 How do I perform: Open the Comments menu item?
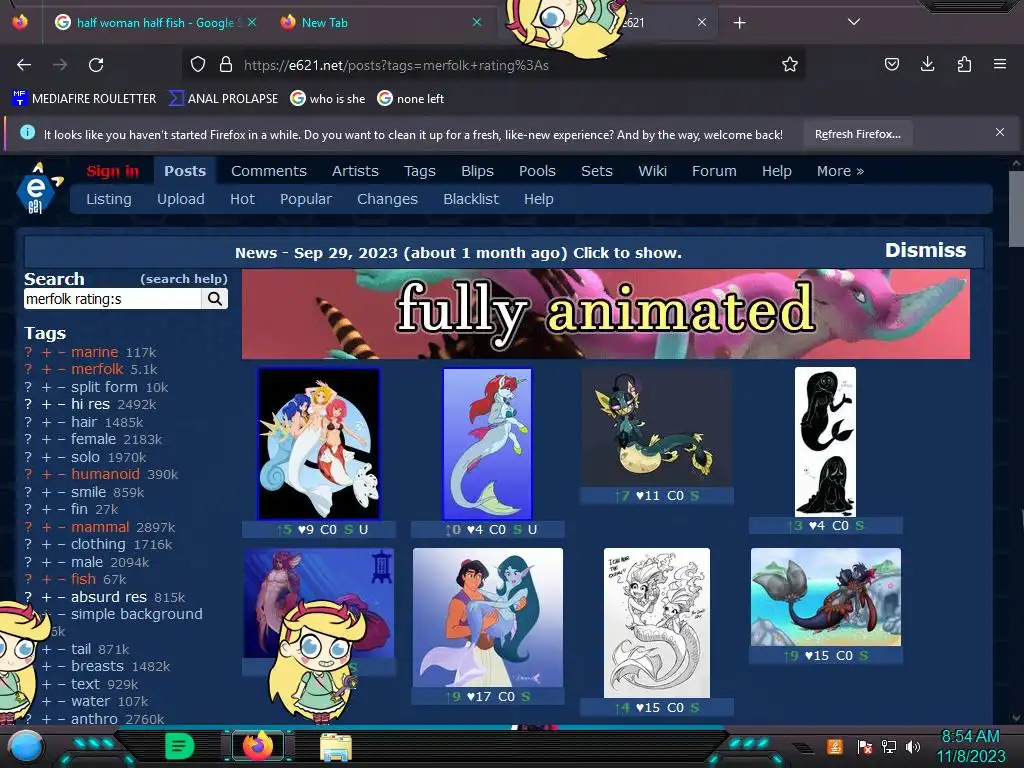[x=268, y=171]
